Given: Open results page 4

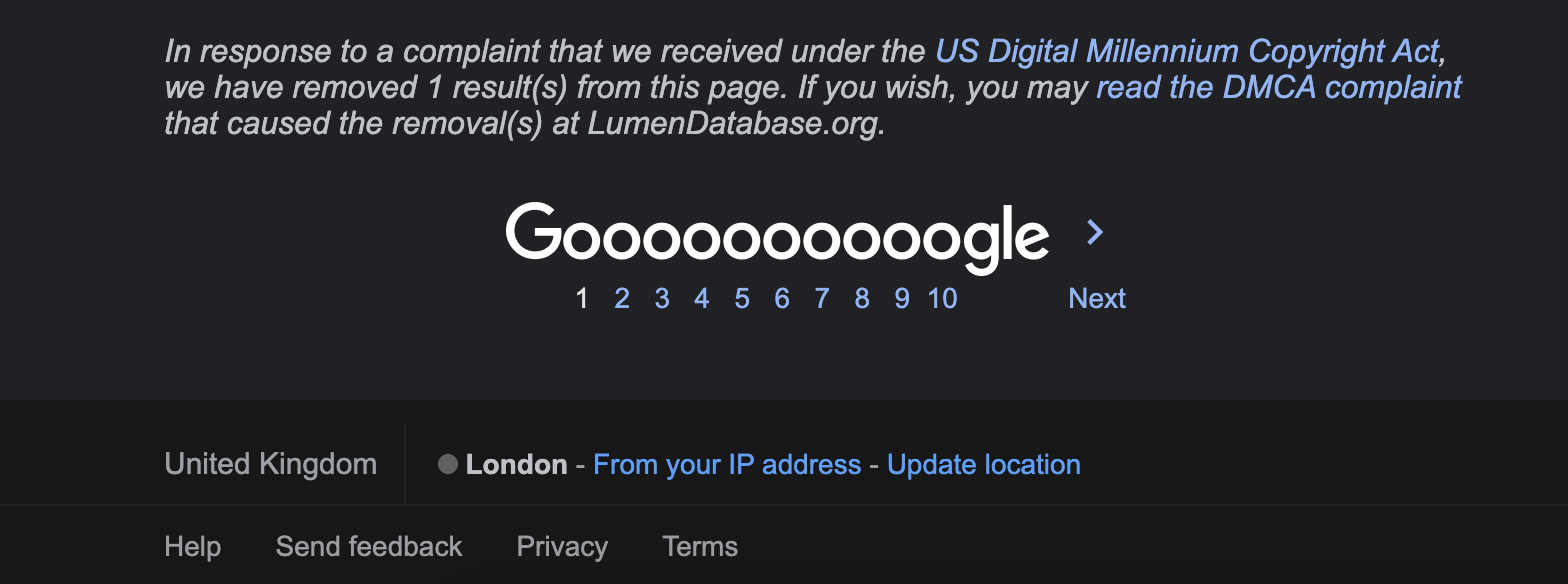Looking at the screenshot, I should pos(702,298).
